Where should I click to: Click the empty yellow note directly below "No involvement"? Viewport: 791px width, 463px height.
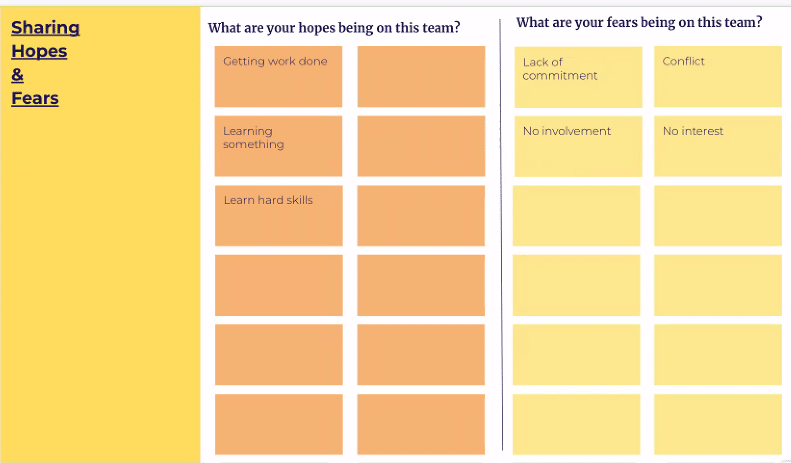(x=577, y=215)
